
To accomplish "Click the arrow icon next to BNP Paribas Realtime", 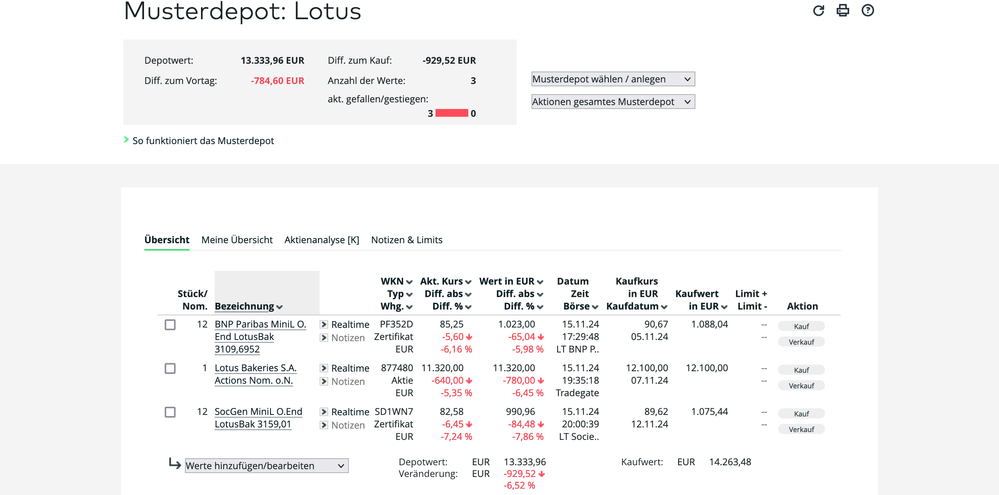I will point(324,325).
